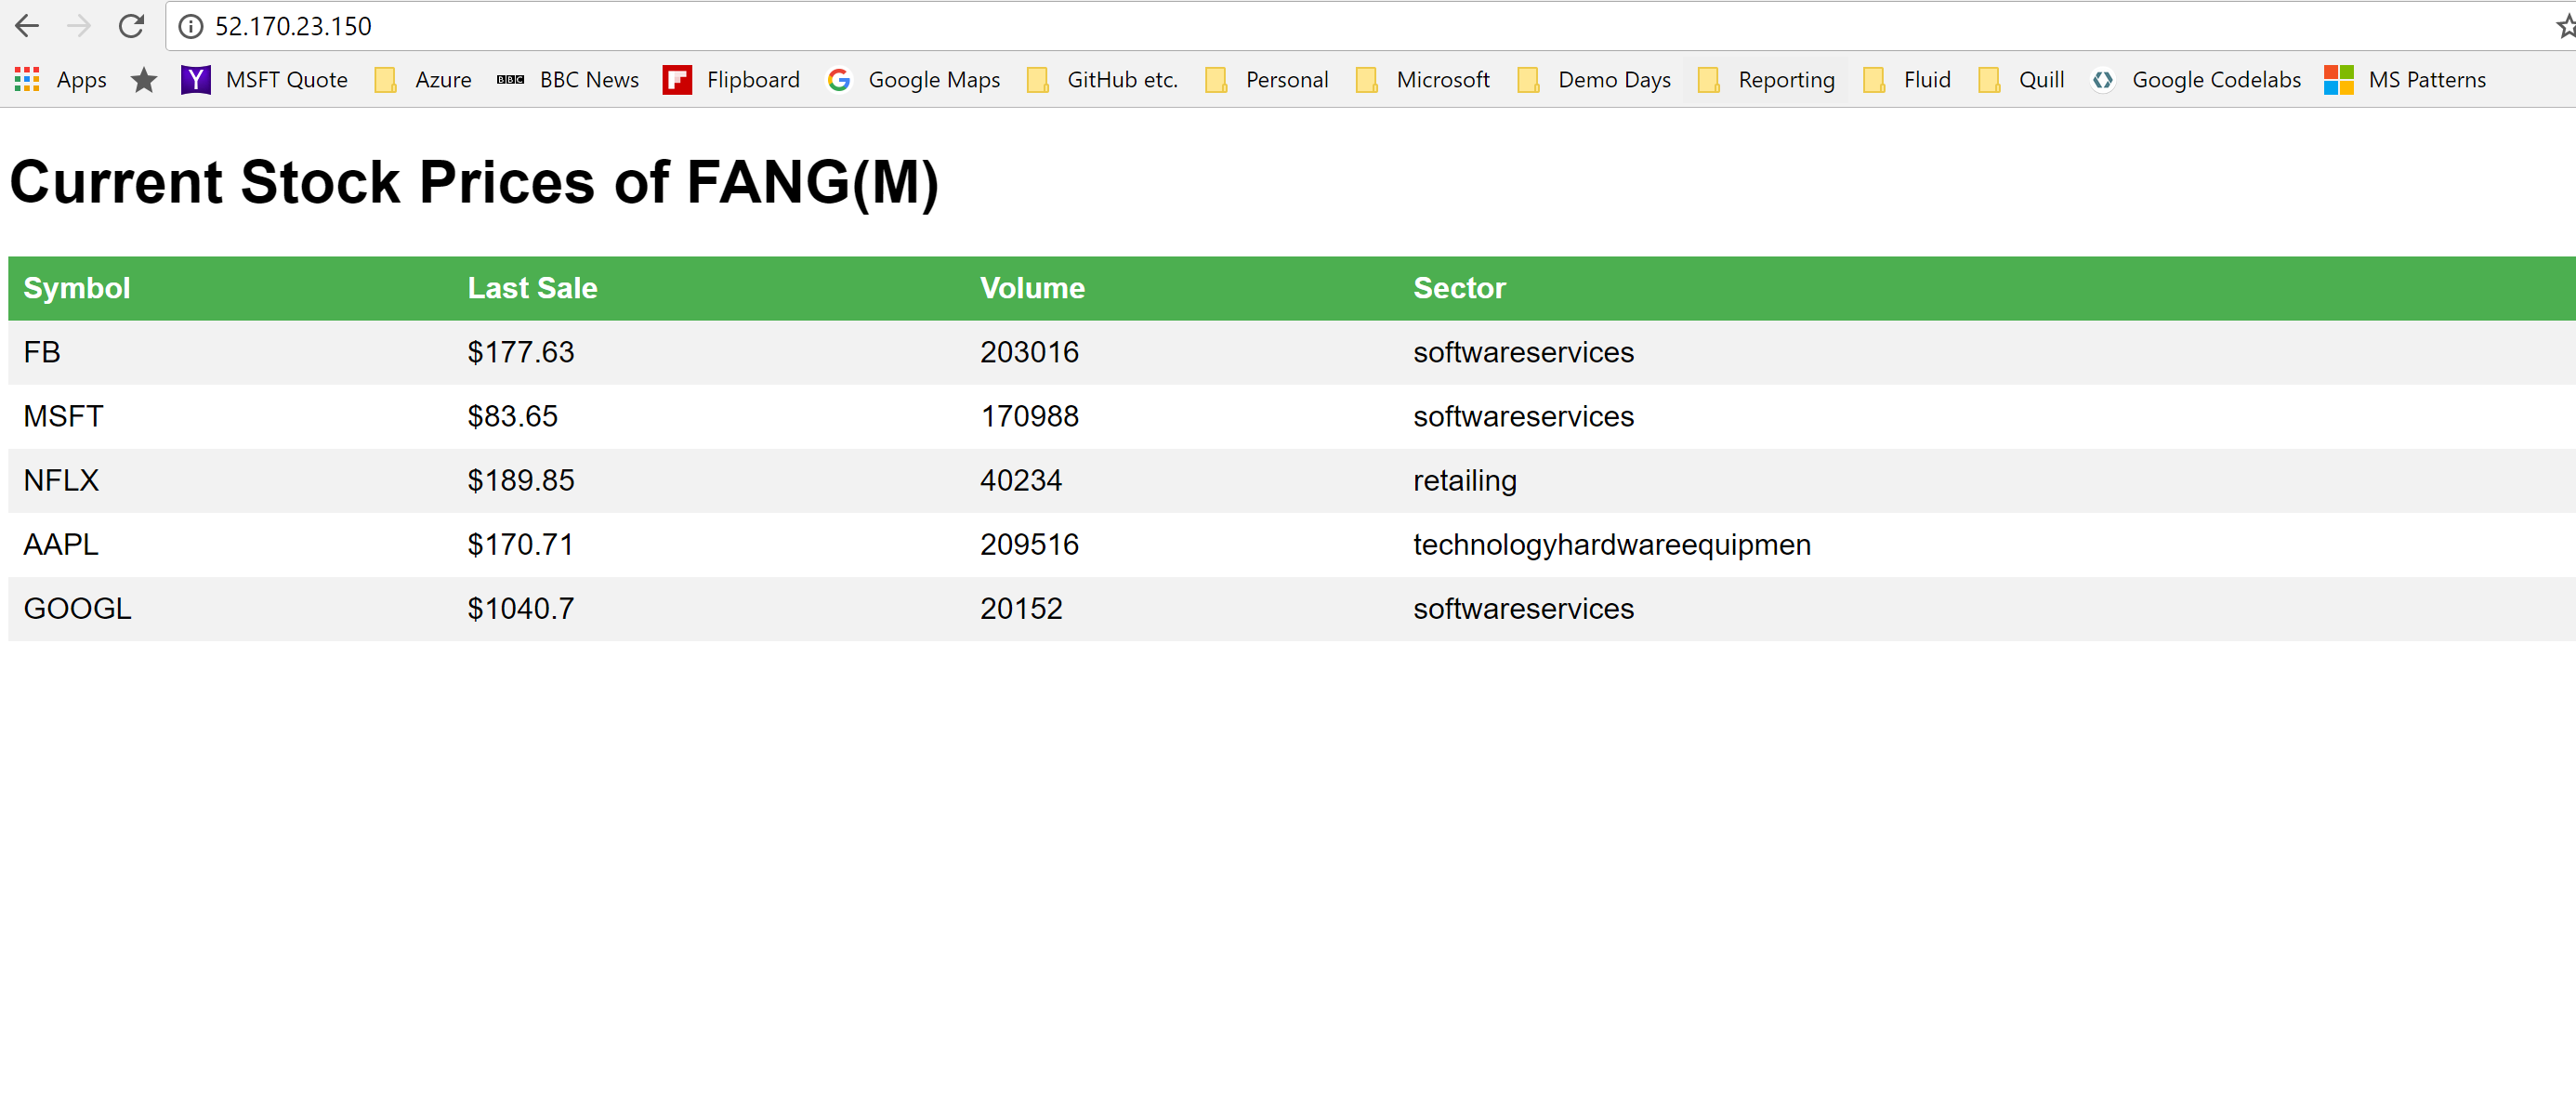This screenshot has height=1103, width=2576.
Task: Expand the Demo Days bookmarks folder
Action: click(x=1594, y=80)
